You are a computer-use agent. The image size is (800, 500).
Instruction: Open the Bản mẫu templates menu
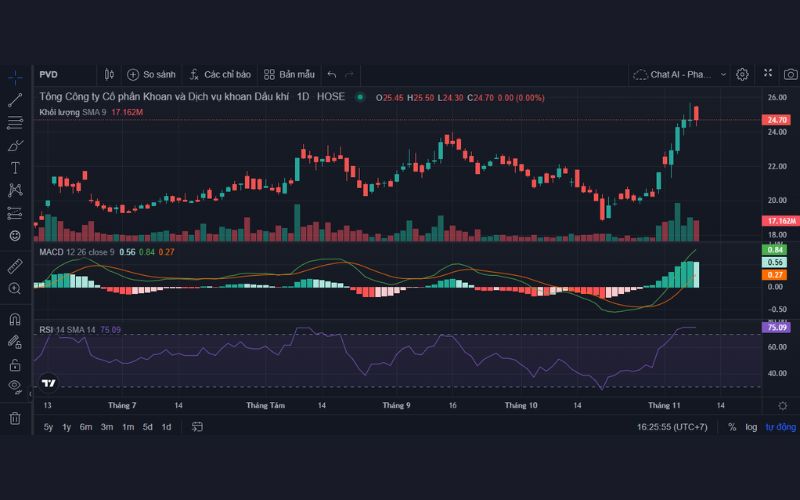pyautogui.click(x=289, y=74)
